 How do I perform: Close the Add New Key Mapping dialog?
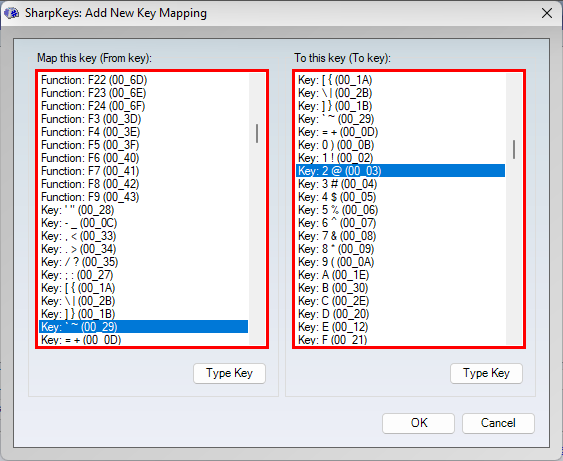[546, 13]
